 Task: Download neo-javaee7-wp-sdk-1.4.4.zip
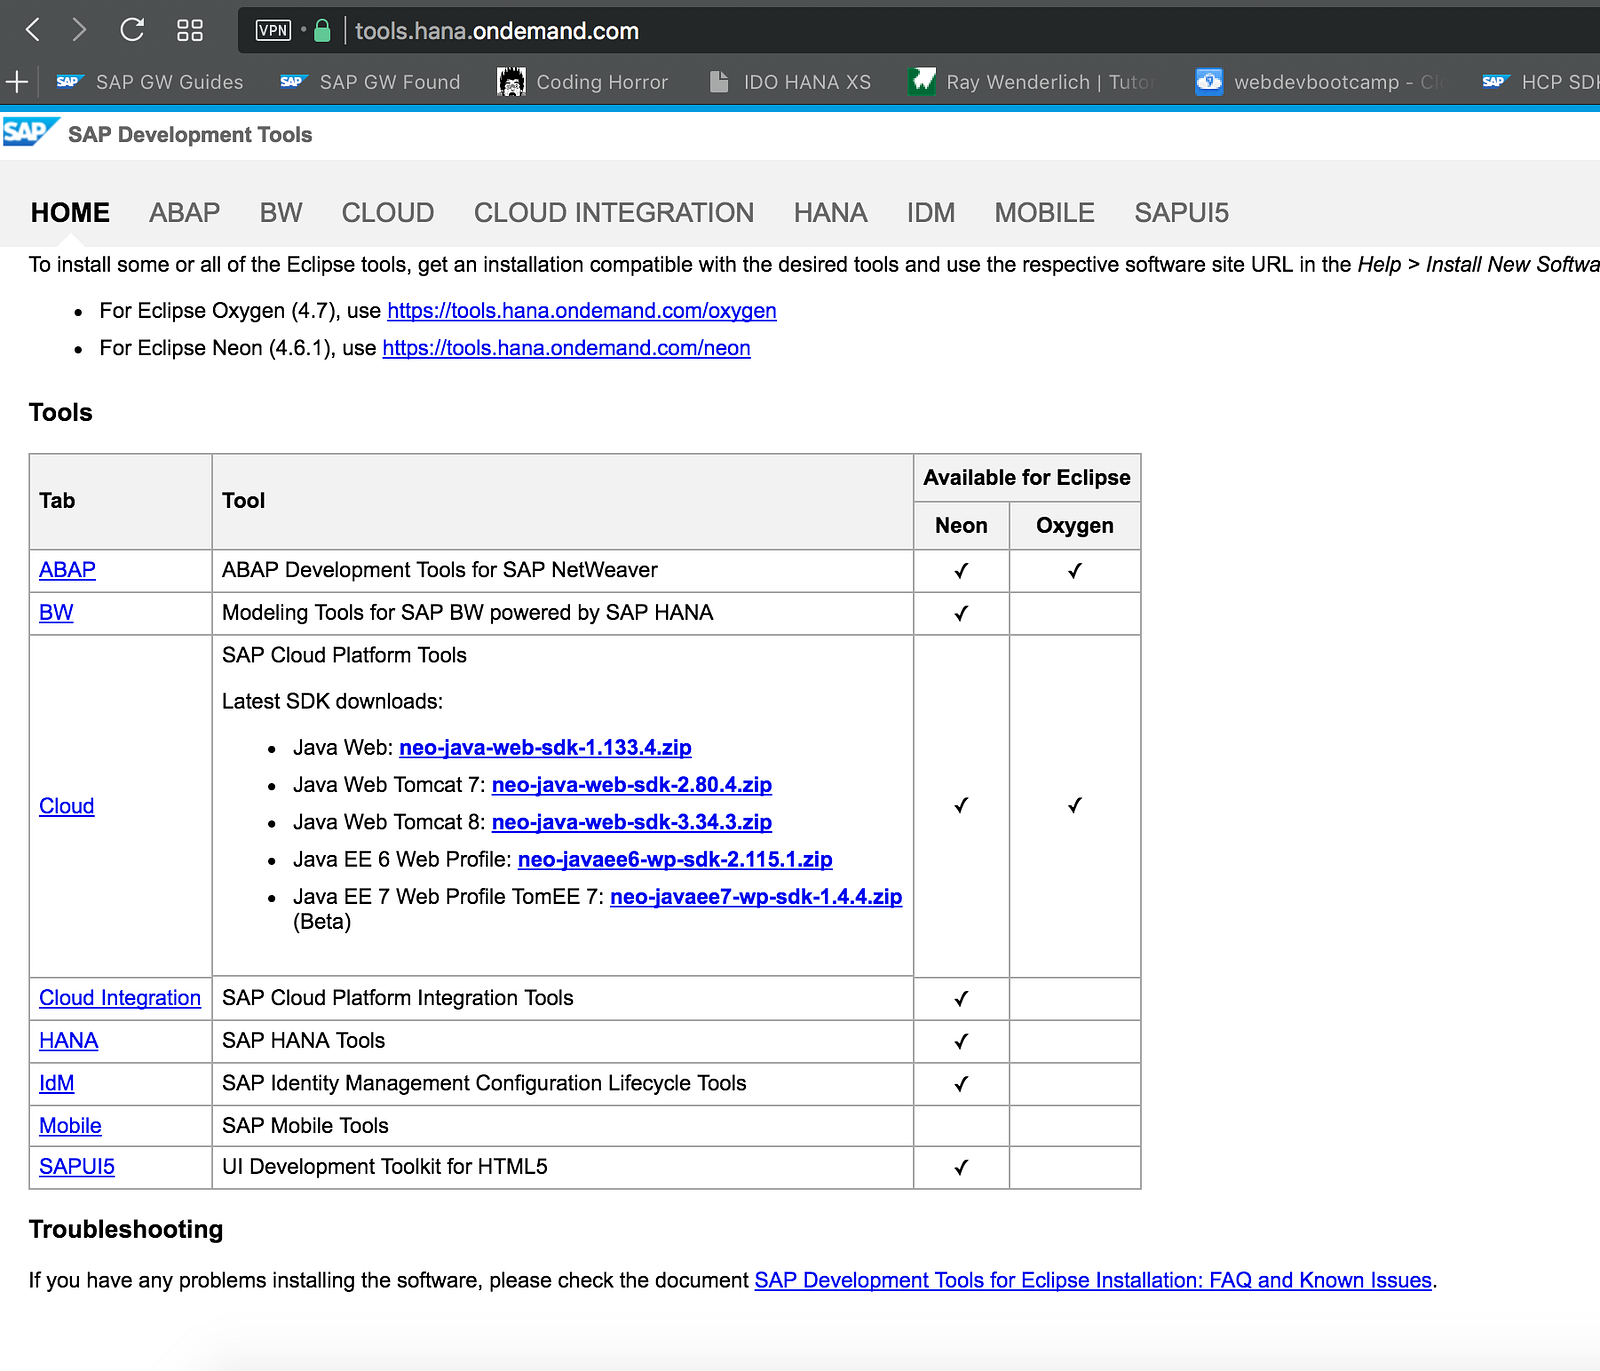tap(756, 897)
